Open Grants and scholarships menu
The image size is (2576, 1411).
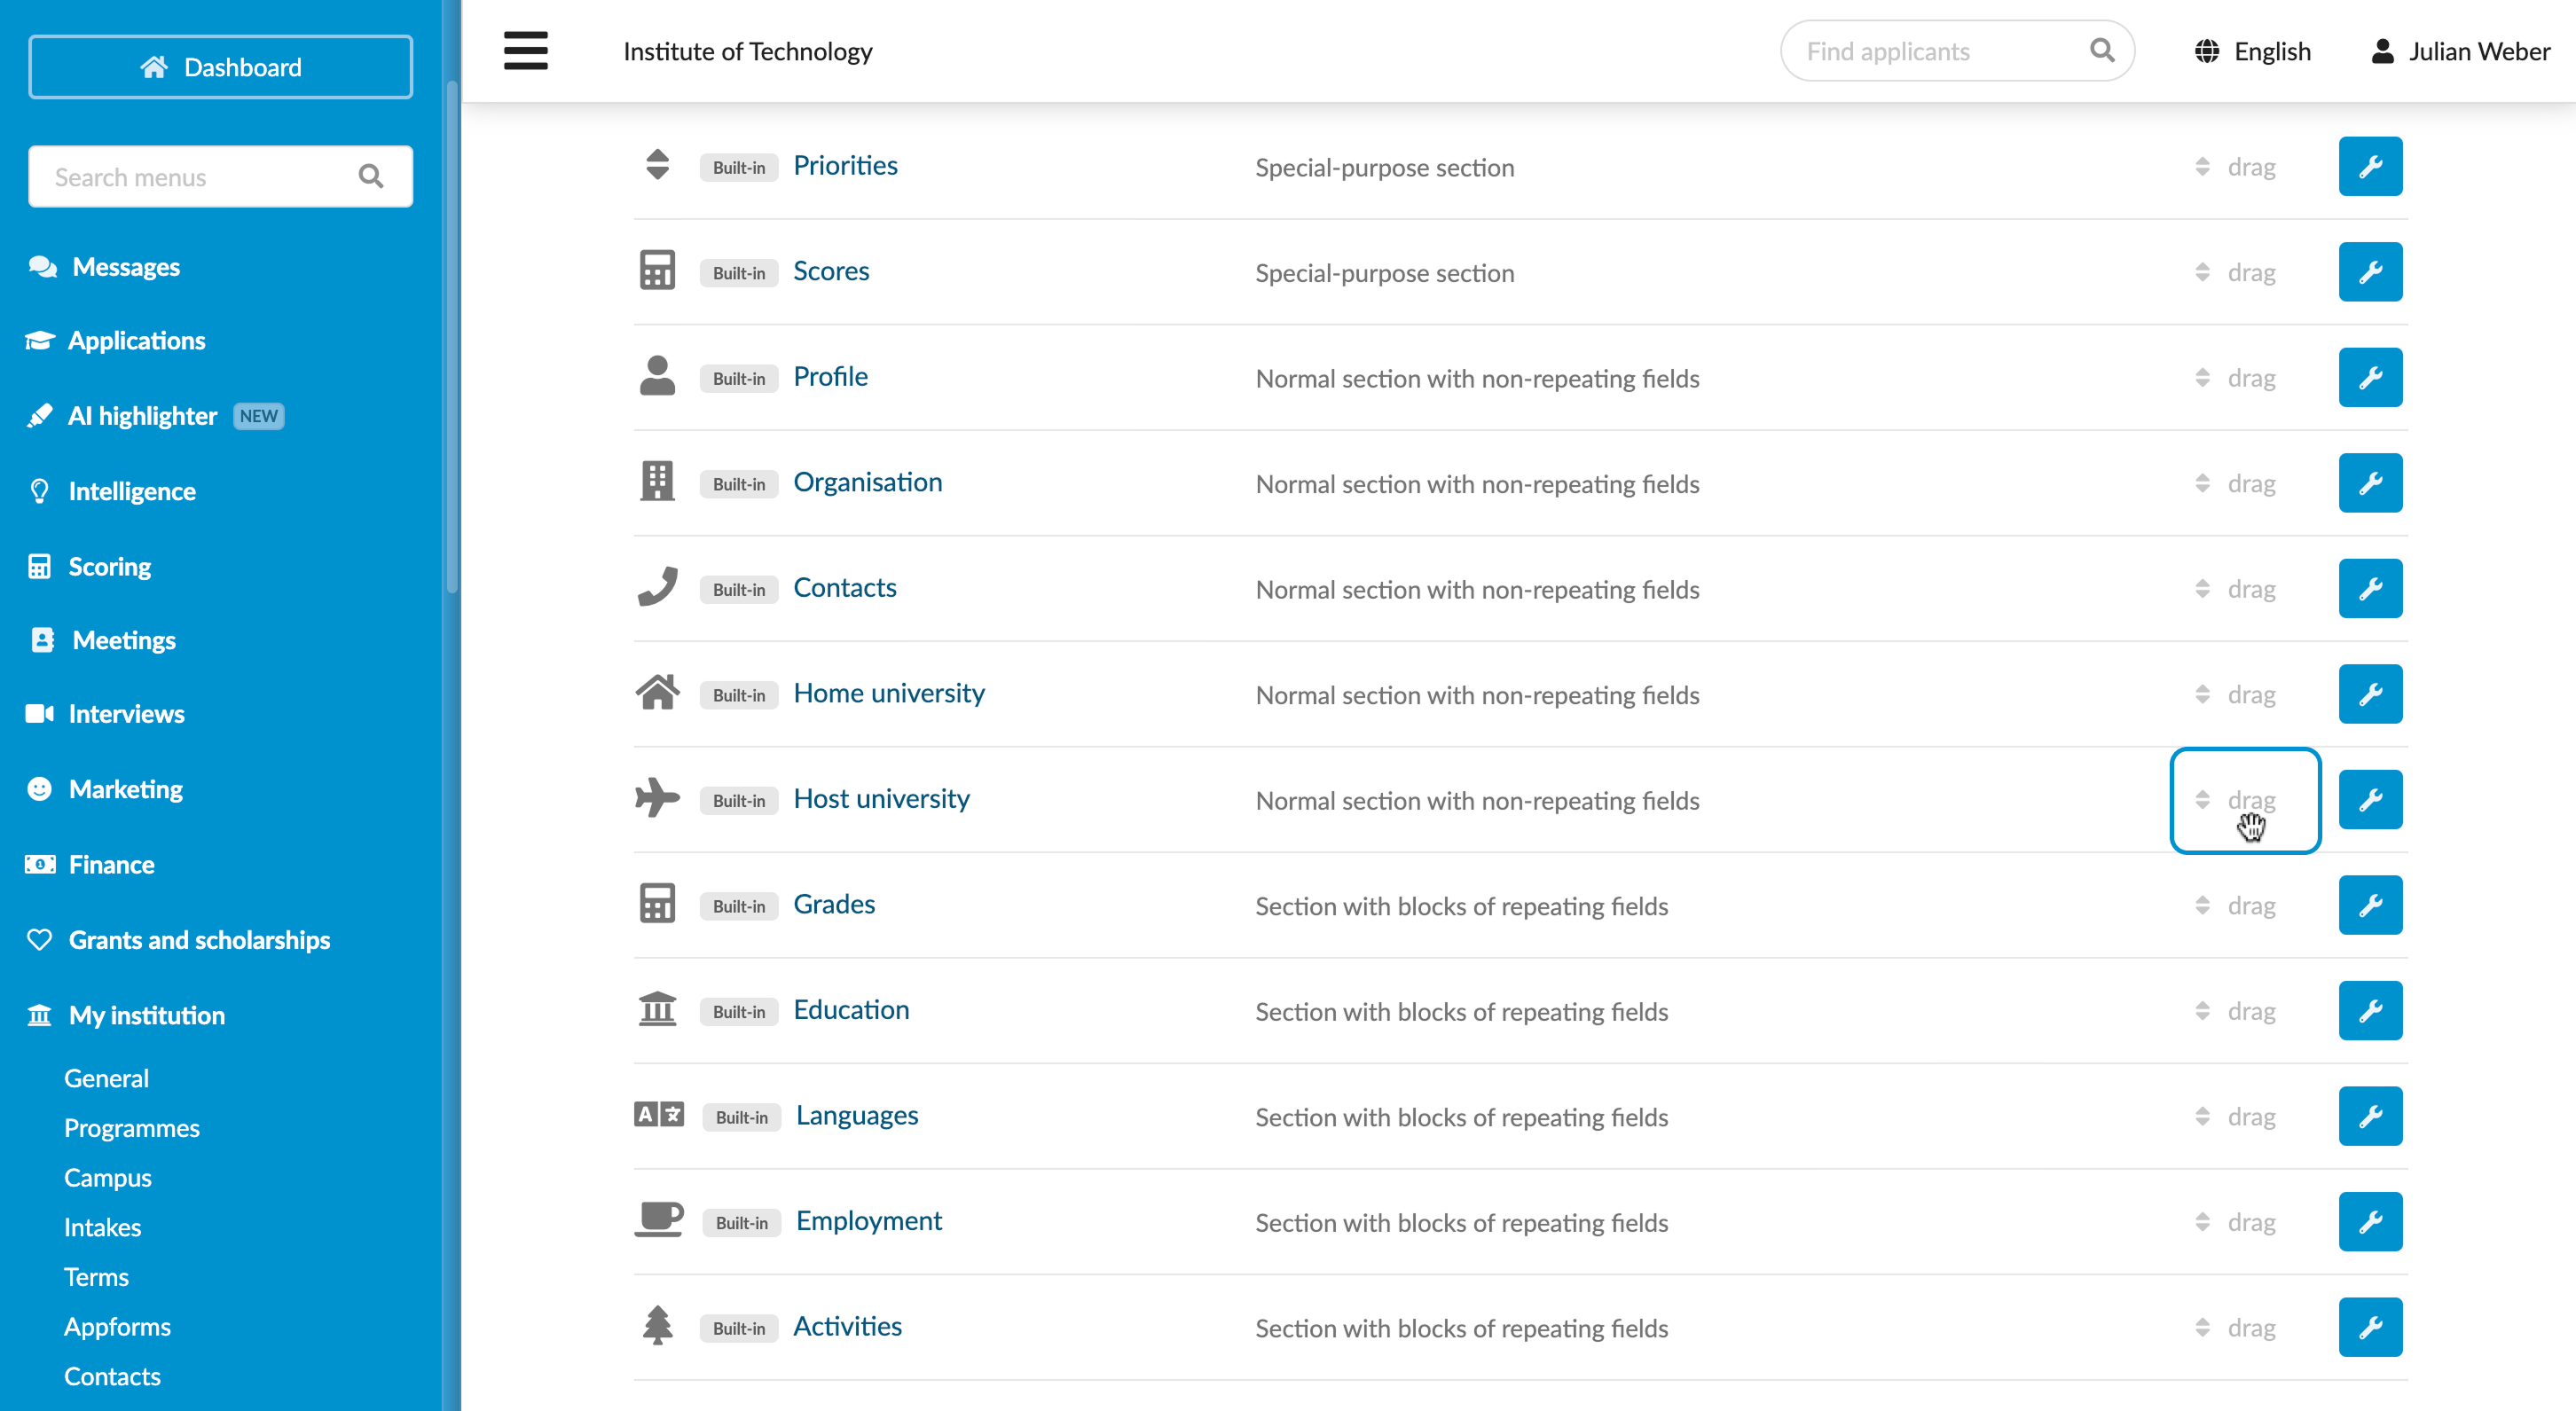point(199,940)
